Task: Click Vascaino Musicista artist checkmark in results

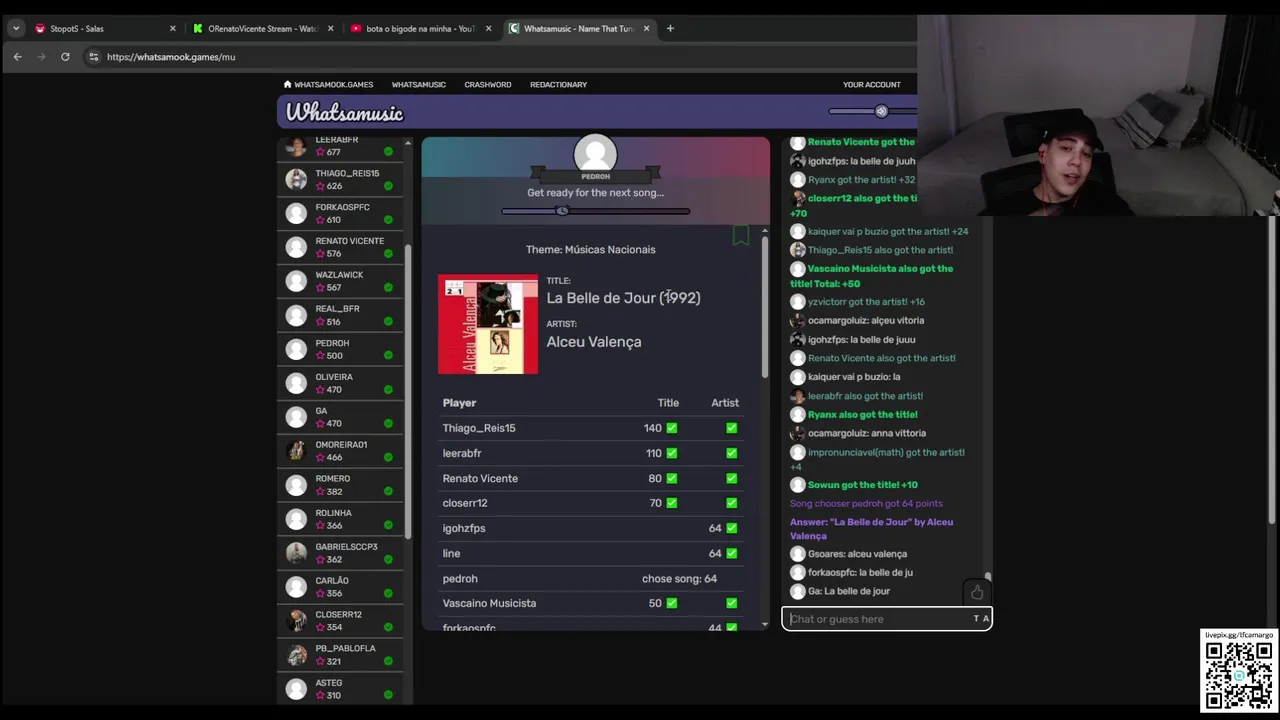Action: (x=732, y=603)
